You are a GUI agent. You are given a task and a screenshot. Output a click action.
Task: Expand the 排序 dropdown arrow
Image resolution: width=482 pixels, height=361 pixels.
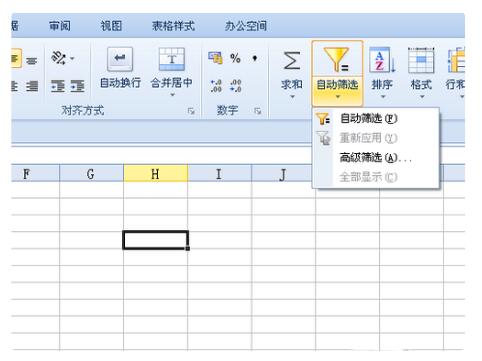point(383,97)
